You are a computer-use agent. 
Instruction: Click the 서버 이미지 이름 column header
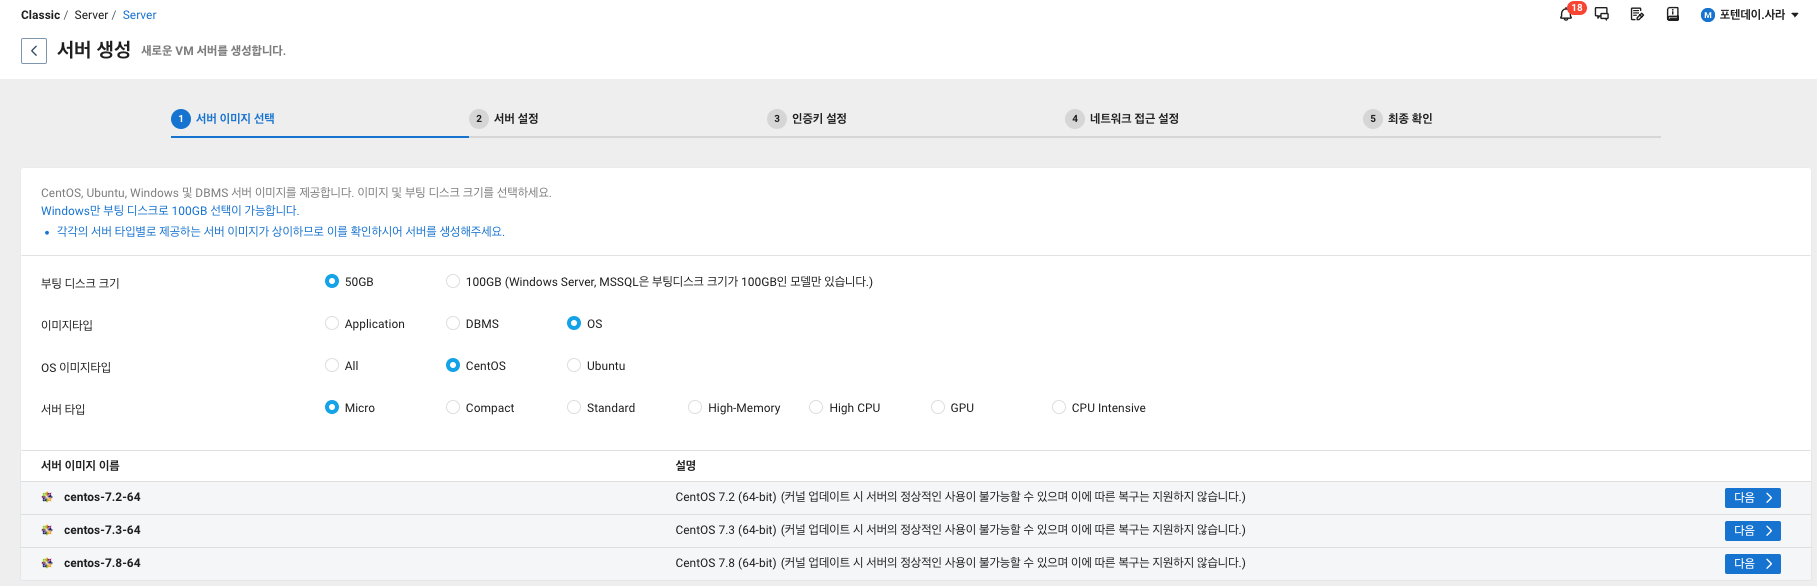(x=80, y=466)
